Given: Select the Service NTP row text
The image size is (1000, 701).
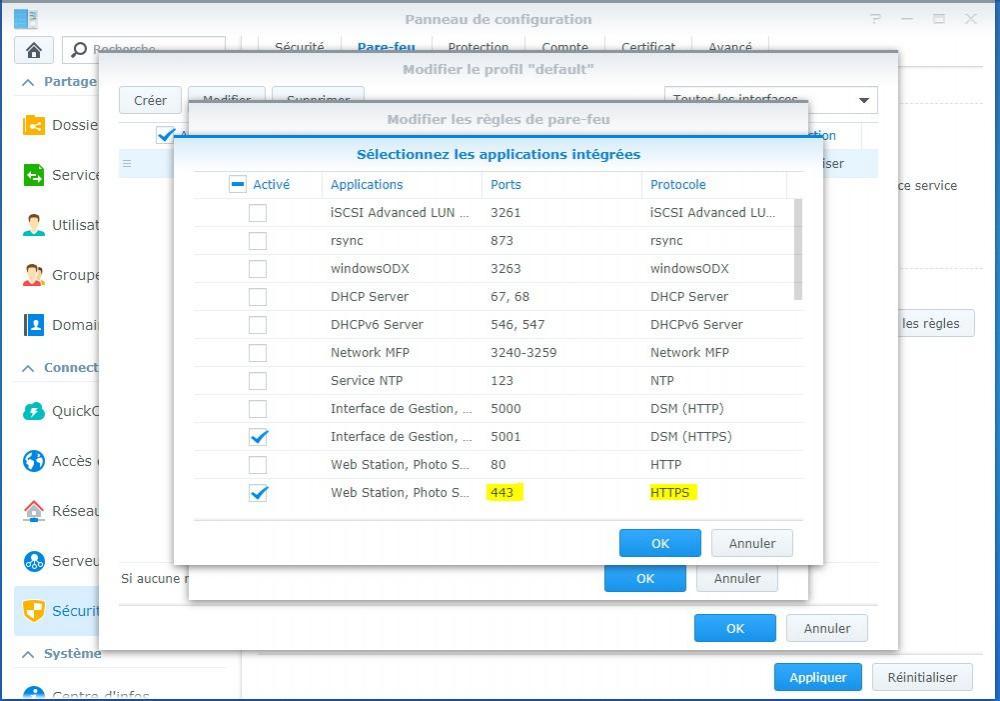Looking at the screenshot, I should click(367, 381).
